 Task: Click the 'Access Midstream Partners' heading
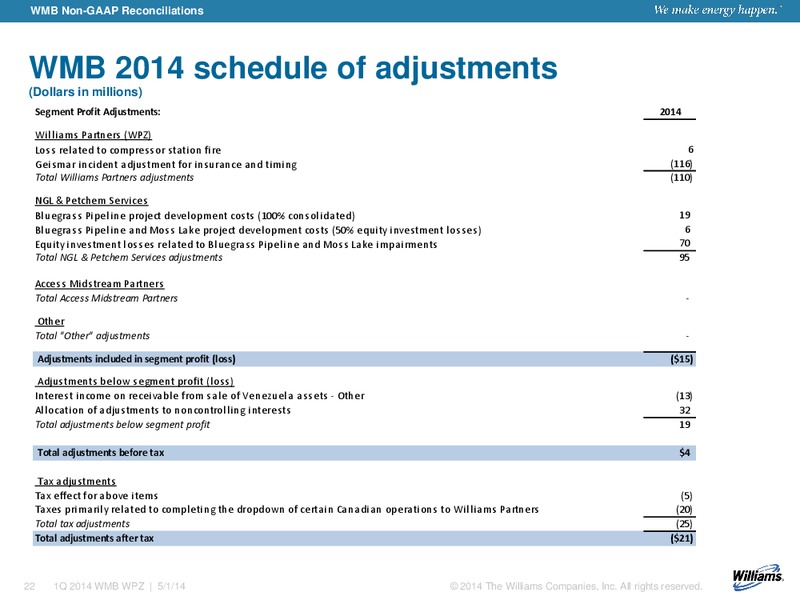(x=99, y=284)
